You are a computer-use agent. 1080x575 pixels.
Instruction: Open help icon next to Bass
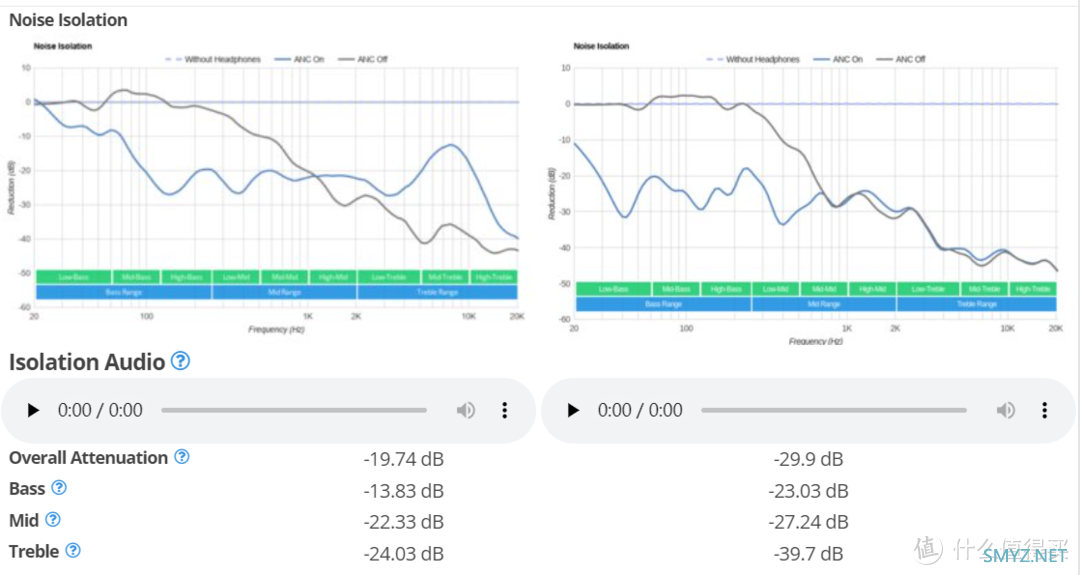coord(59,488)
